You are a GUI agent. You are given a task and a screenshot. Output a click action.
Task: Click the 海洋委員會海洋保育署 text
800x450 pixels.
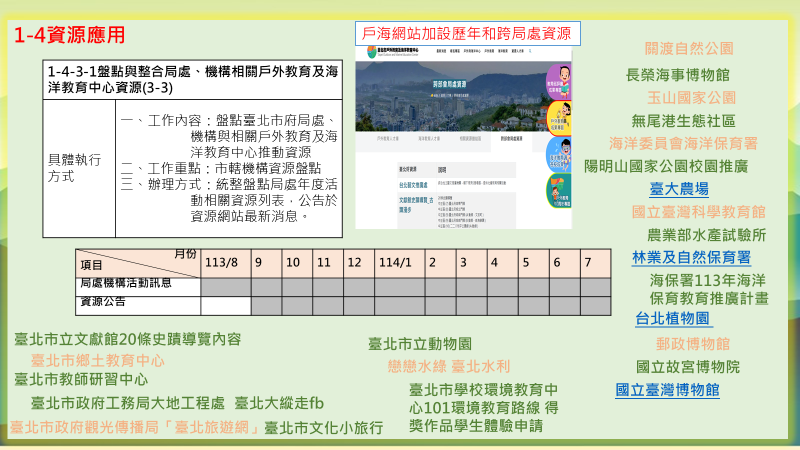coord(683,144)
